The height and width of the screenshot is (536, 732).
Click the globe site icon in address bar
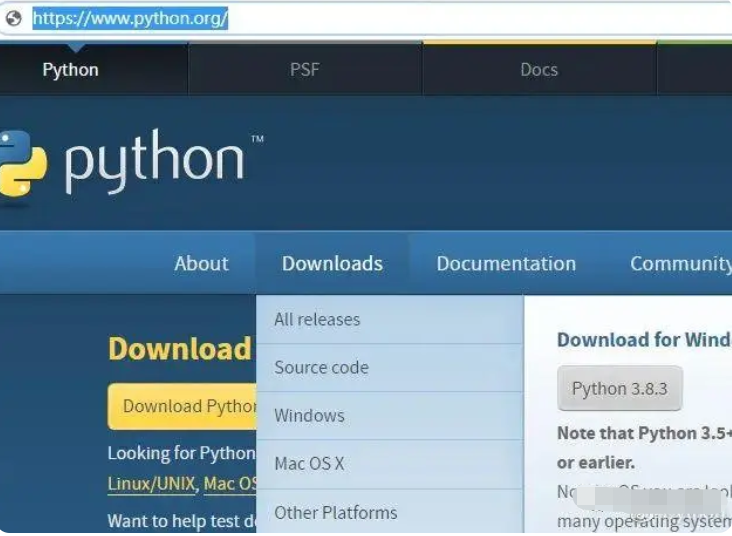coord(14,18)
